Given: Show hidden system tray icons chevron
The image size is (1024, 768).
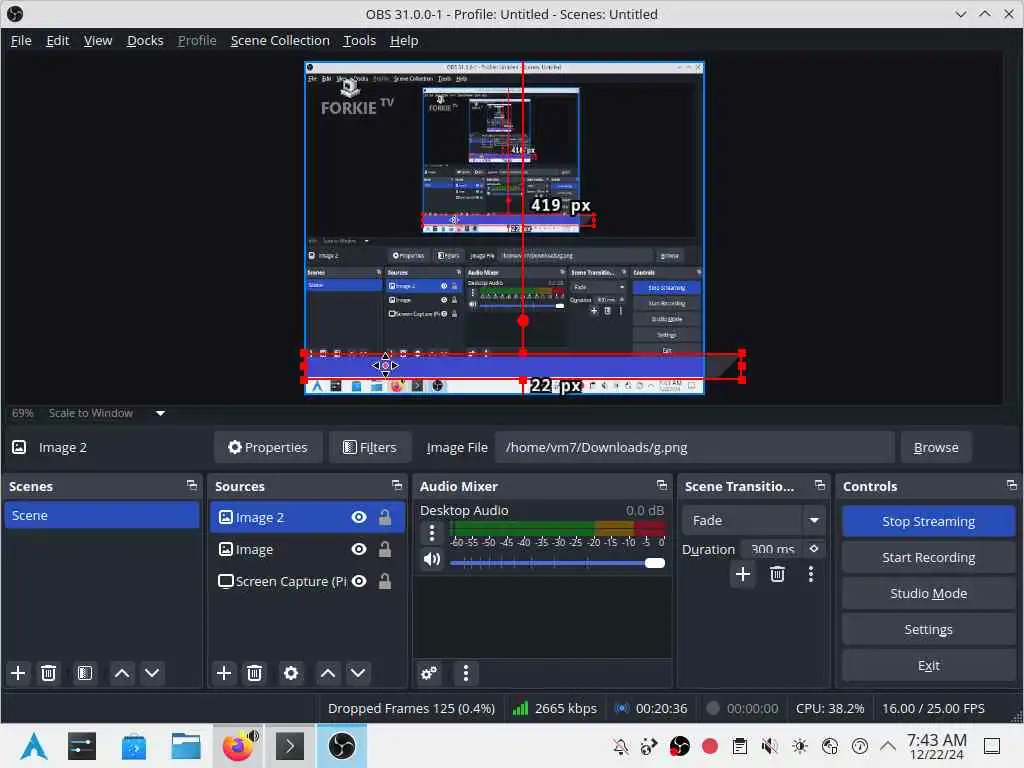Looking at the screenshot, I should pos(888,746).
